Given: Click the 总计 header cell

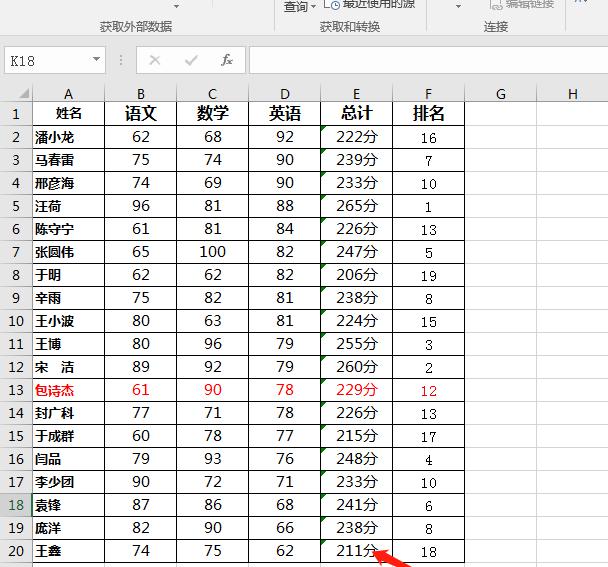Looking at the screenshot, I should [357, 114].
